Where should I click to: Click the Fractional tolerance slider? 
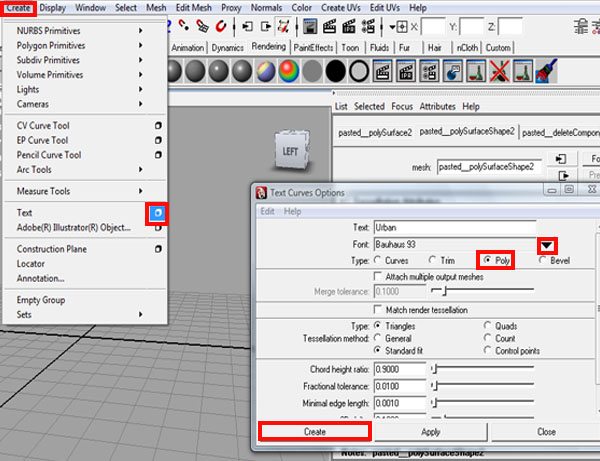click(483, 386)
